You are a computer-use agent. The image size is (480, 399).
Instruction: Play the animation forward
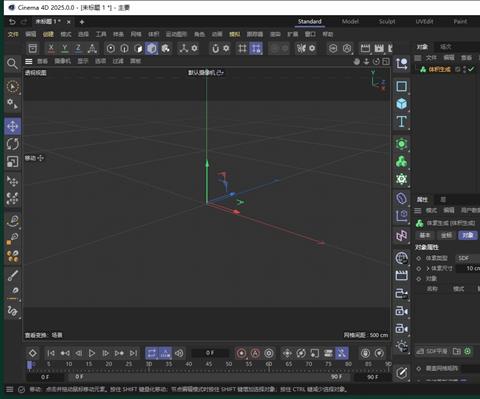(x=92, y=353)
